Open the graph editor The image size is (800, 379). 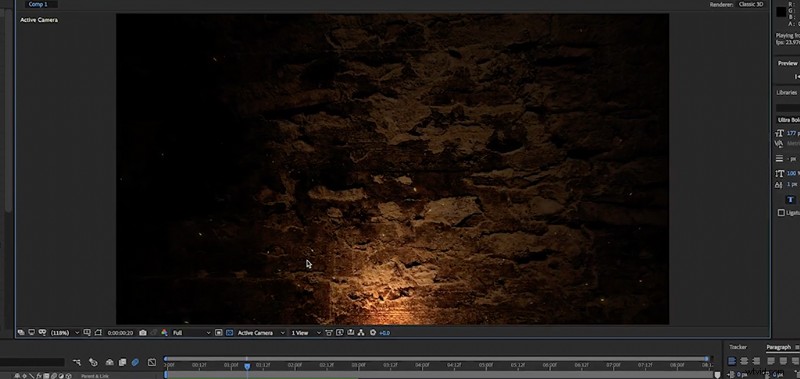click(x=152, y=362)
